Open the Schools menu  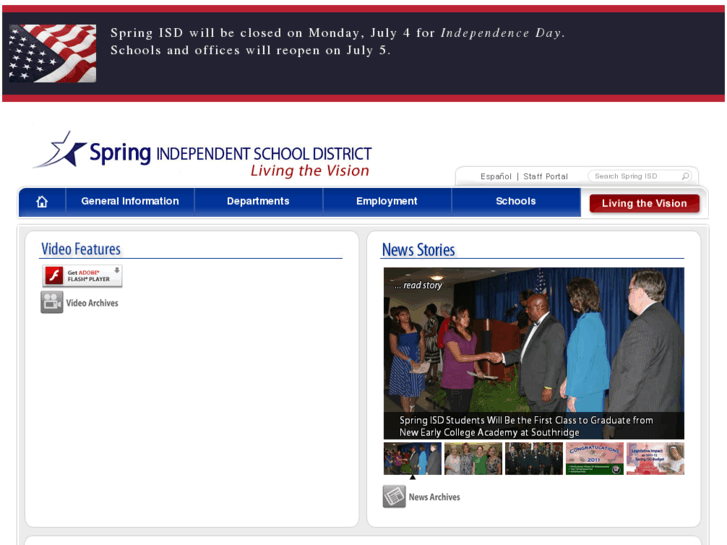coord(516,201)
